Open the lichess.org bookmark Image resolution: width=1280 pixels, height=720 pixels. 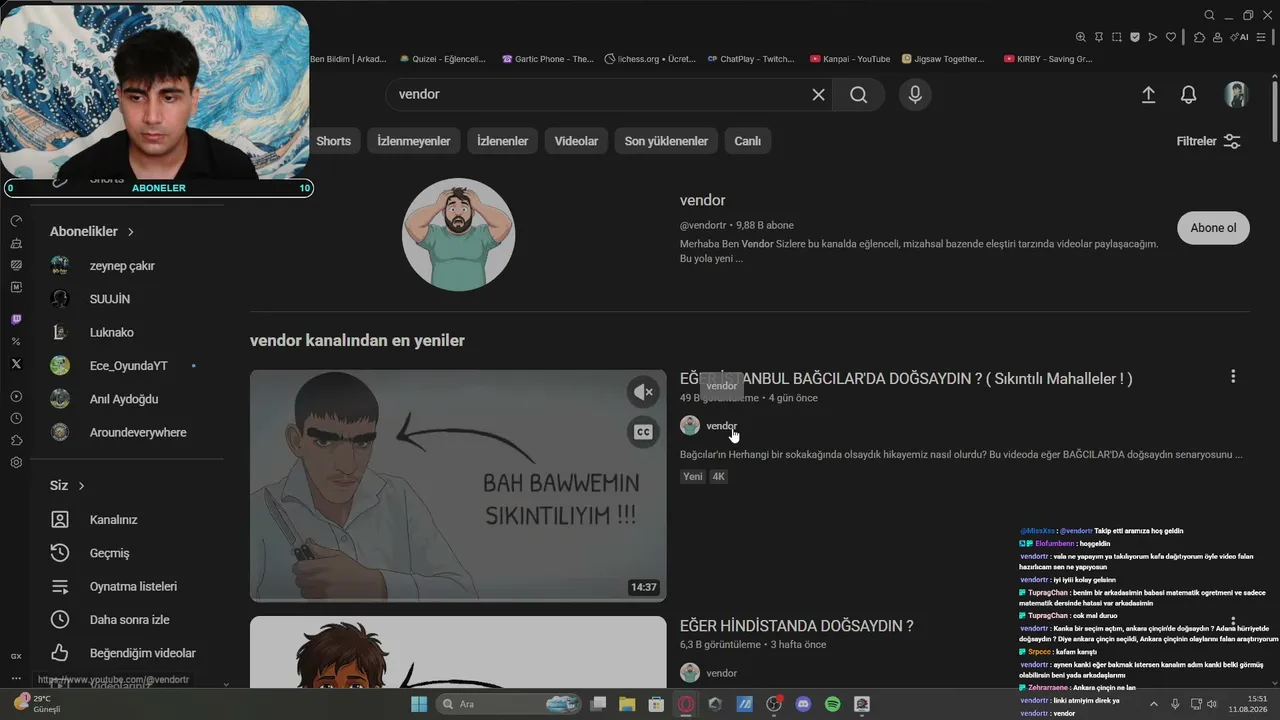coord(650,59)
